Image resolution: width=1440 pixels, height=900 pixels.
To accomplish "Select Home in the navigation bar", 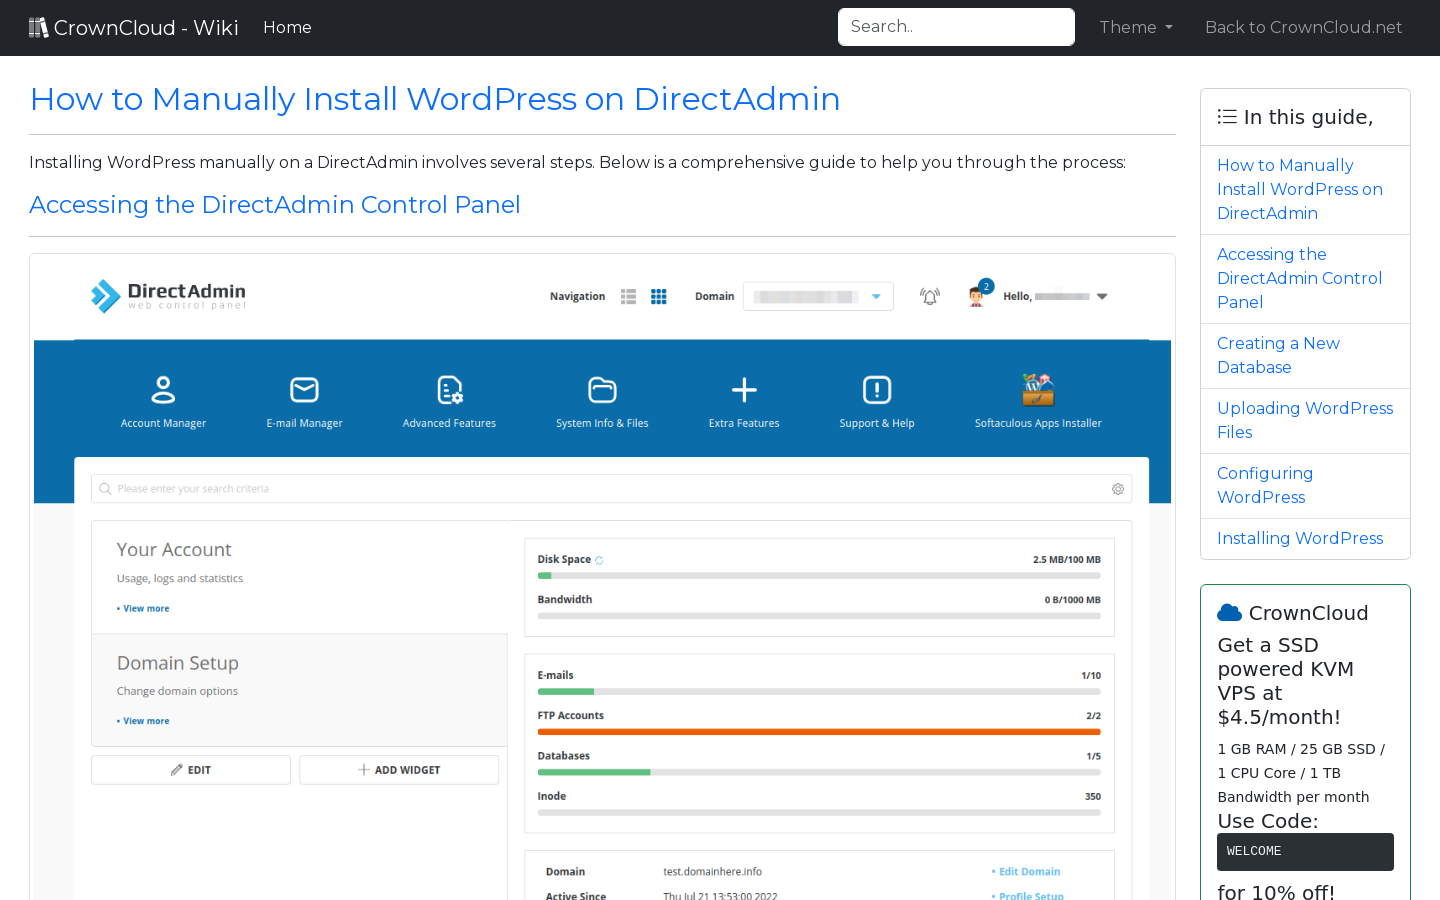I will tap(287, 27).
